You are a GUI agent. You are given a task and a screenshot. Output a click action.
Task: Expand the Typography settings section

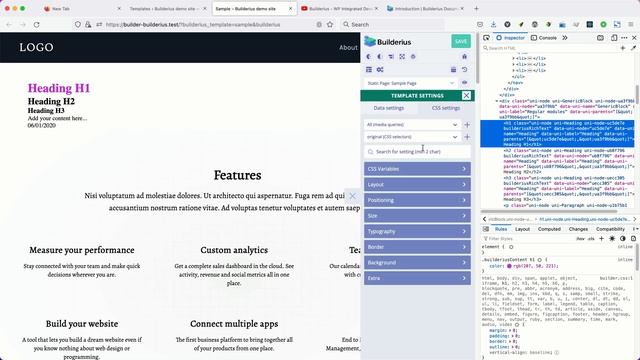pos(417,231)
